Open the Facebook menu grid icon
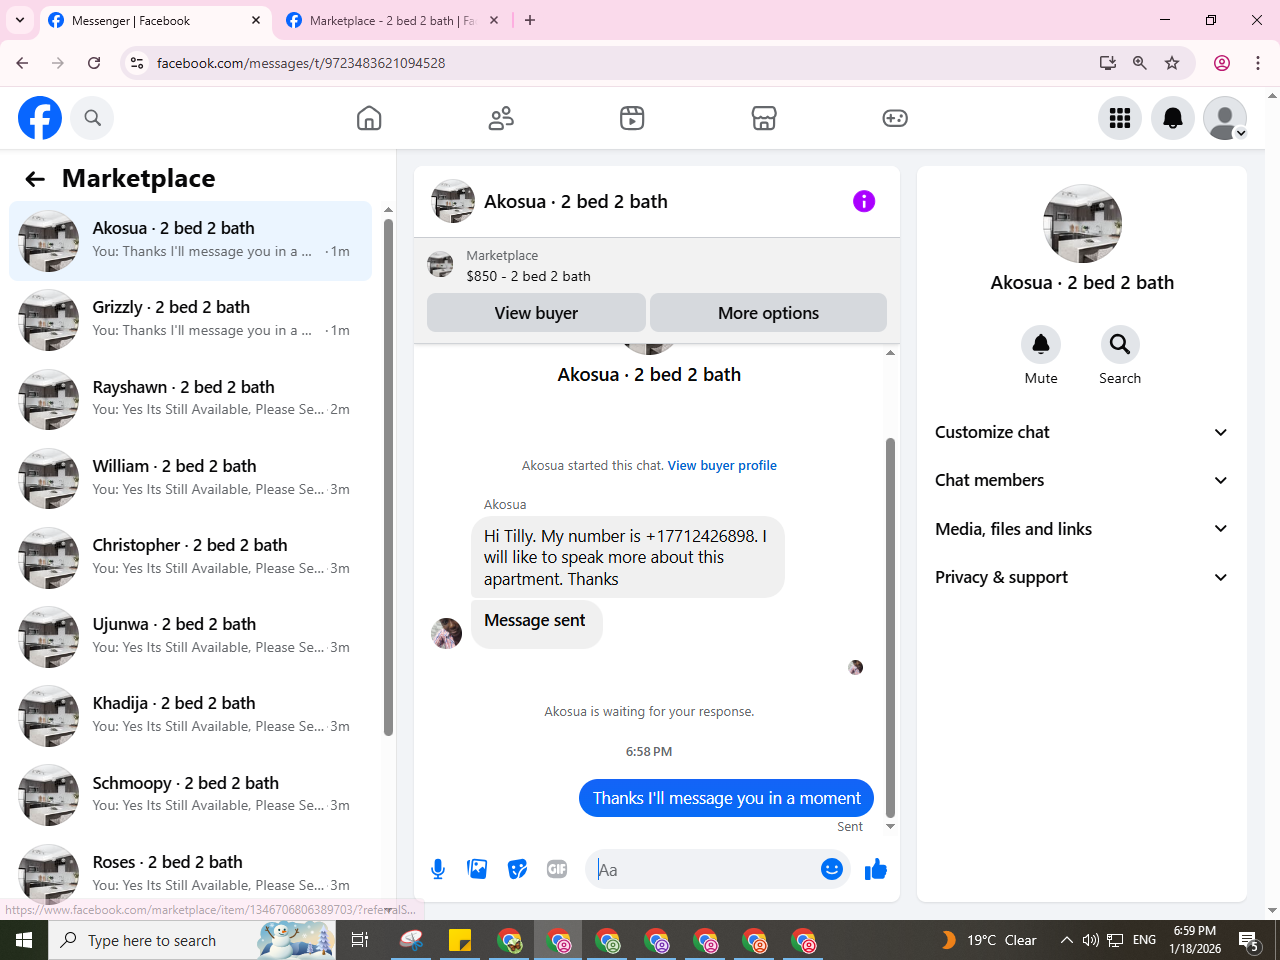Screen dimensions: 1280x960 click(1120, 118)
